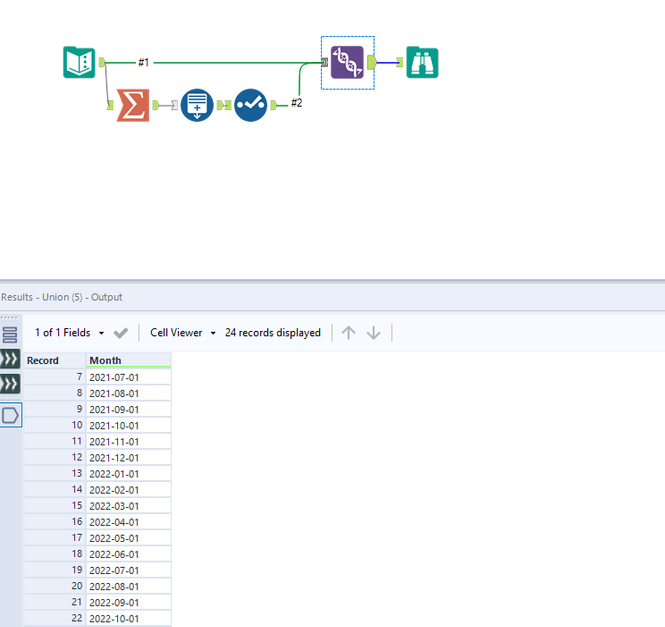The height and width of the screenshot is (627, 665).
Task: Select record row number 22
Action: (x=55, y=619)
